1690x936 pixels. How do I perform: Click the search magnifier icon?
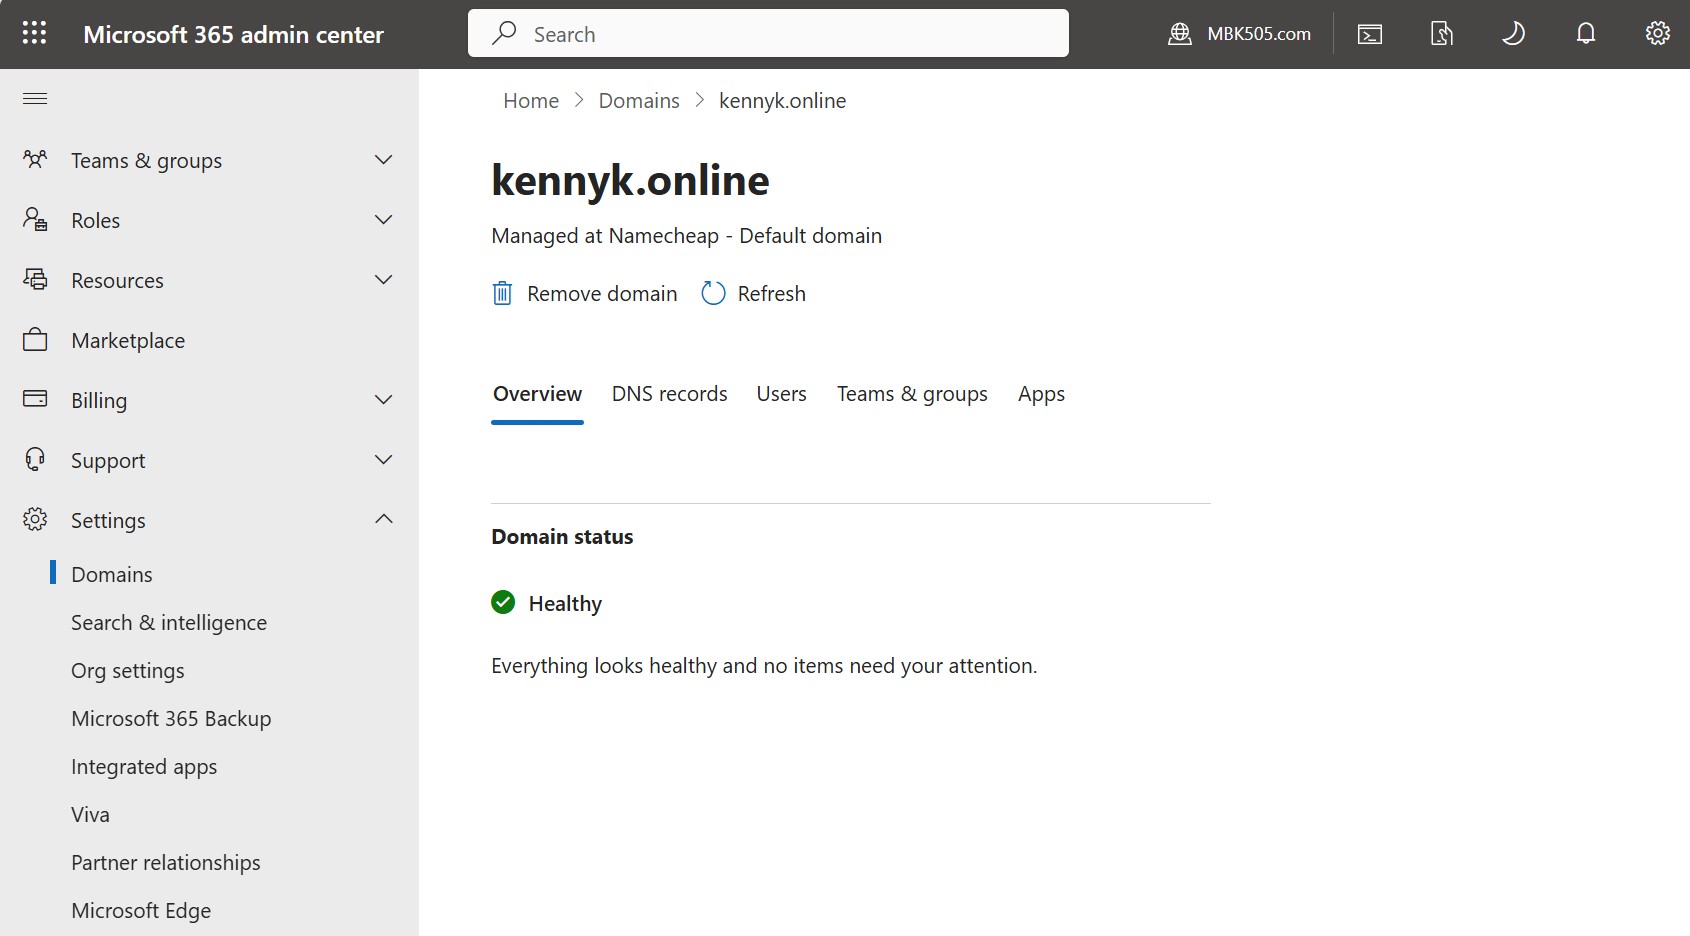504,33
